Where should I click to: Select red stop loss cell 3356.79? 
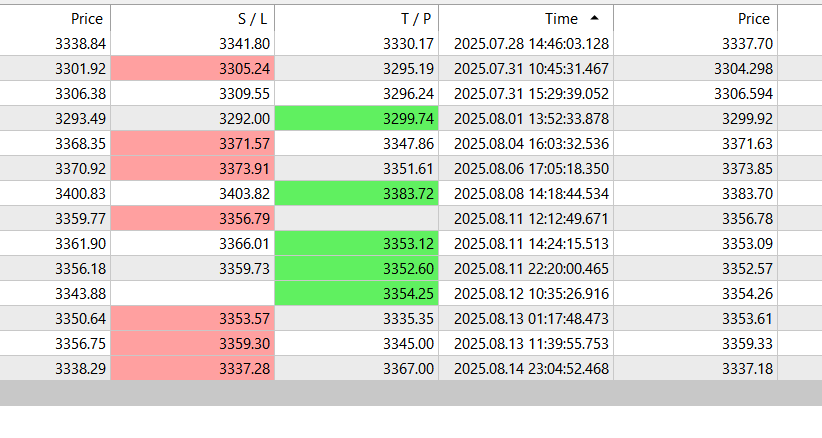[193, 218]
